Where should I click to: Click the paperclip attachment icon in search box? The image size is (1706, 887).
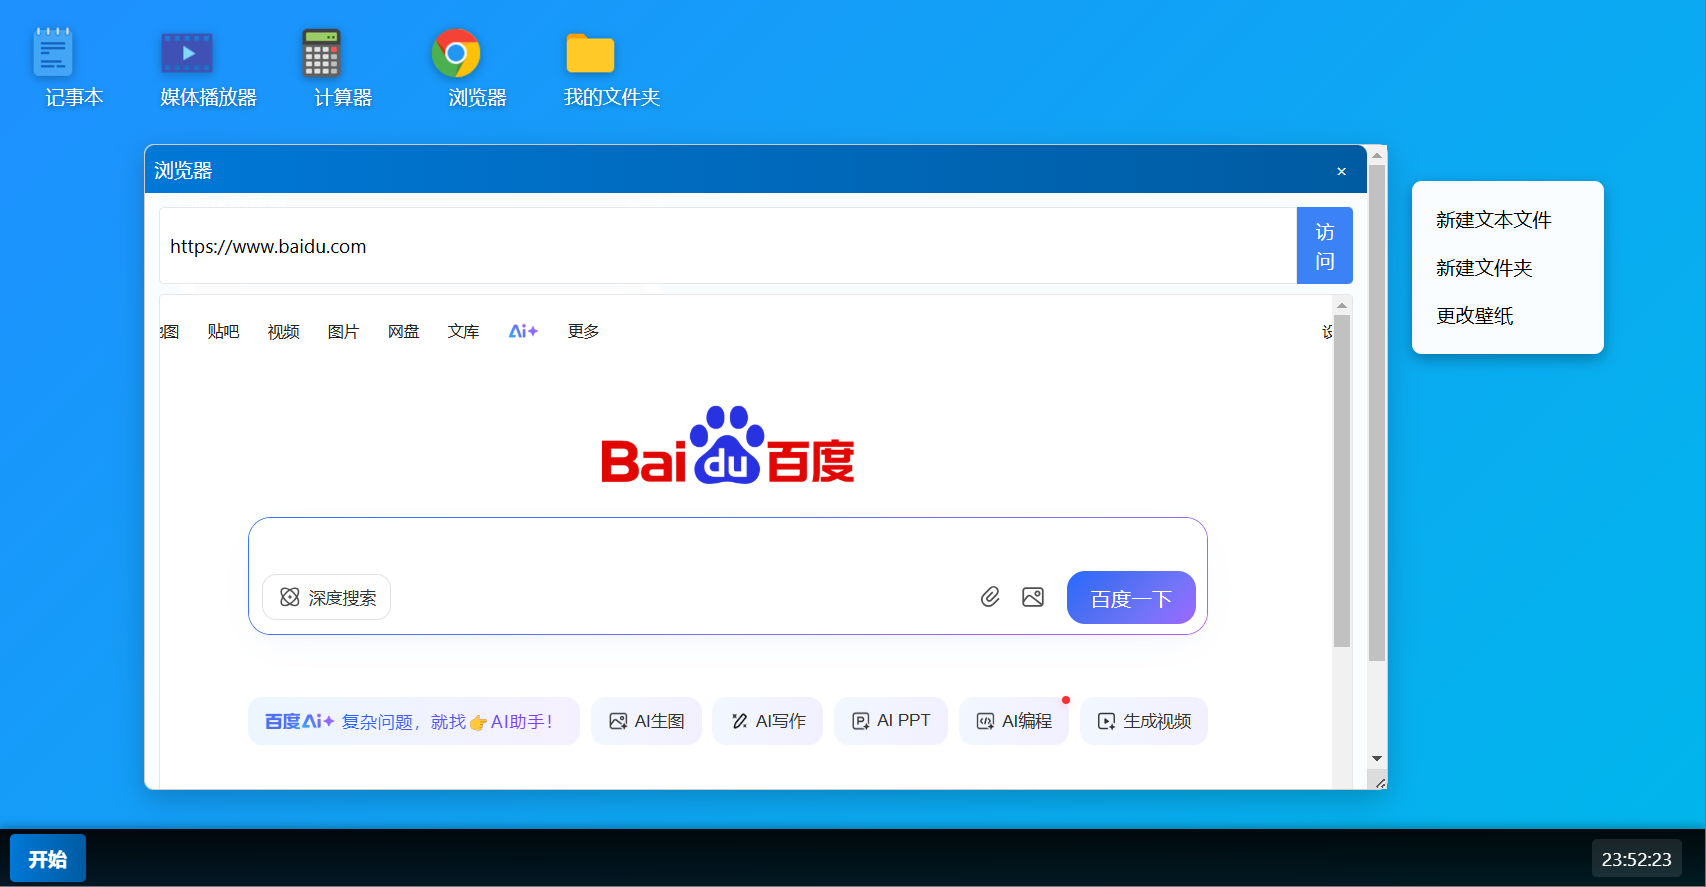click(x=990, y=597)
